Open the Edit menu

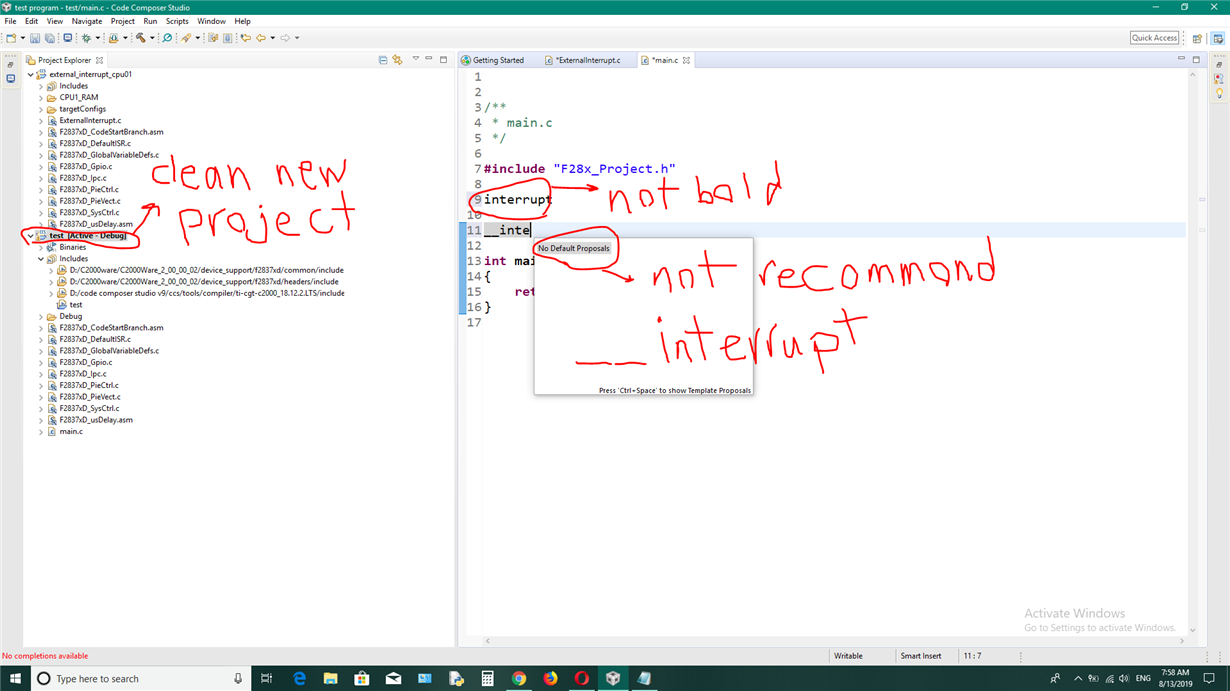click(x=32, y=21)
